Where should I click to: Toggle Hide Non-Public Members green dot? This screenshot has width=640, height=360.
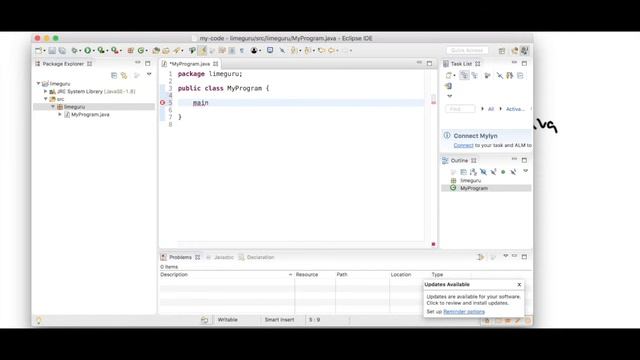(503, 172)
